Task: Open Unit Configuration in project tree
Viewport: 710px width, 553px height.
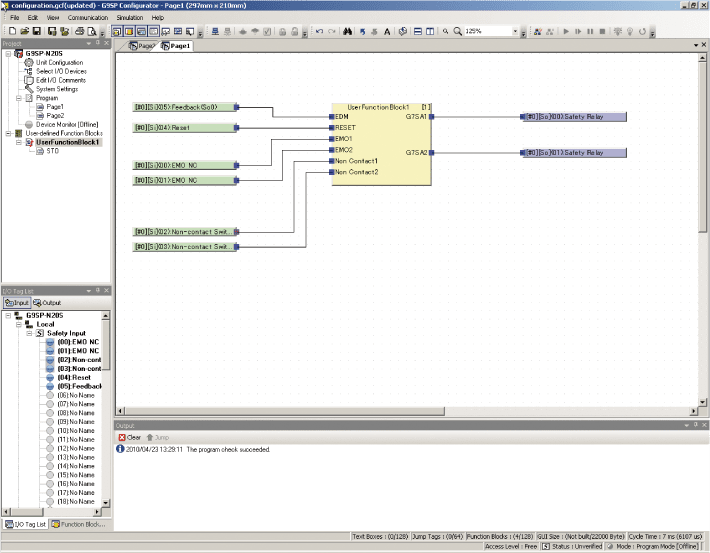Action: (x=59, y=62)
